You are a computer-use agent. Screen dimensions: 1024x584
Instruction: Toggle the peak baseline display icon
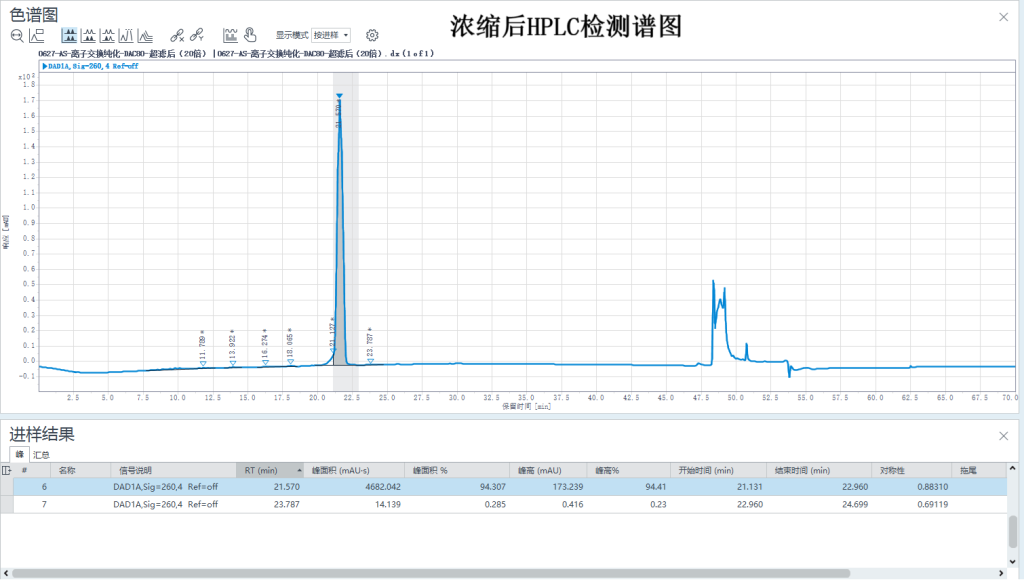(x=230, y=35)
